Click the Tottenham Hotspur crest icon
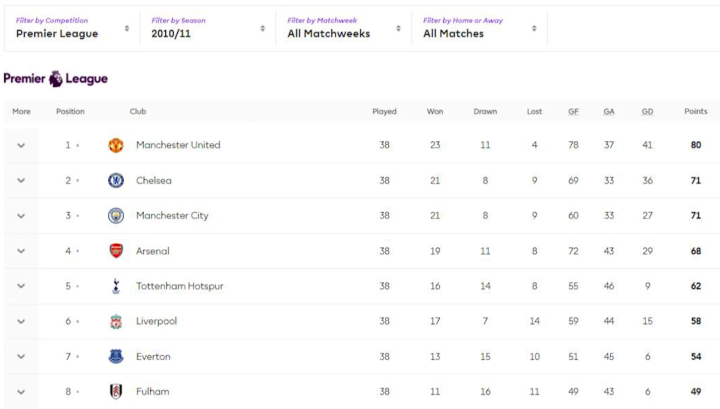 pos(116,286)
